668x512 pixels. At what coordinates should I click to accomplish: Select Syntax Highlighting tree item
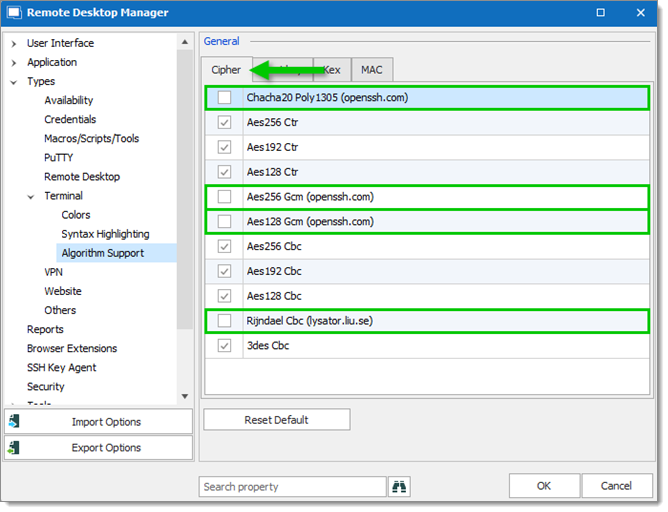click(x=105, y=234)
